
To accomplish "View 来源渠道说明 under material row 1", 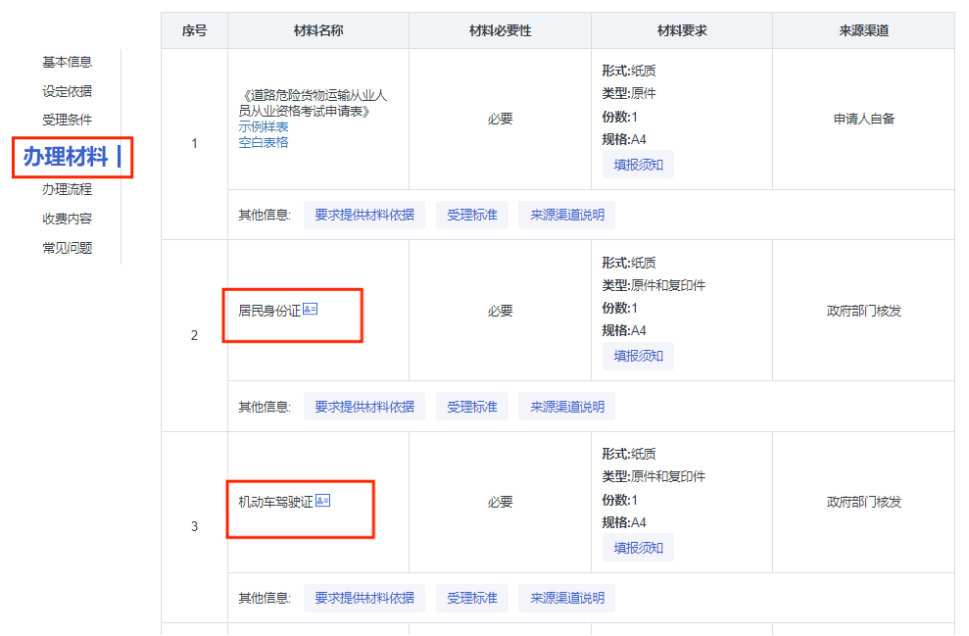I will [x=567, y=215].
